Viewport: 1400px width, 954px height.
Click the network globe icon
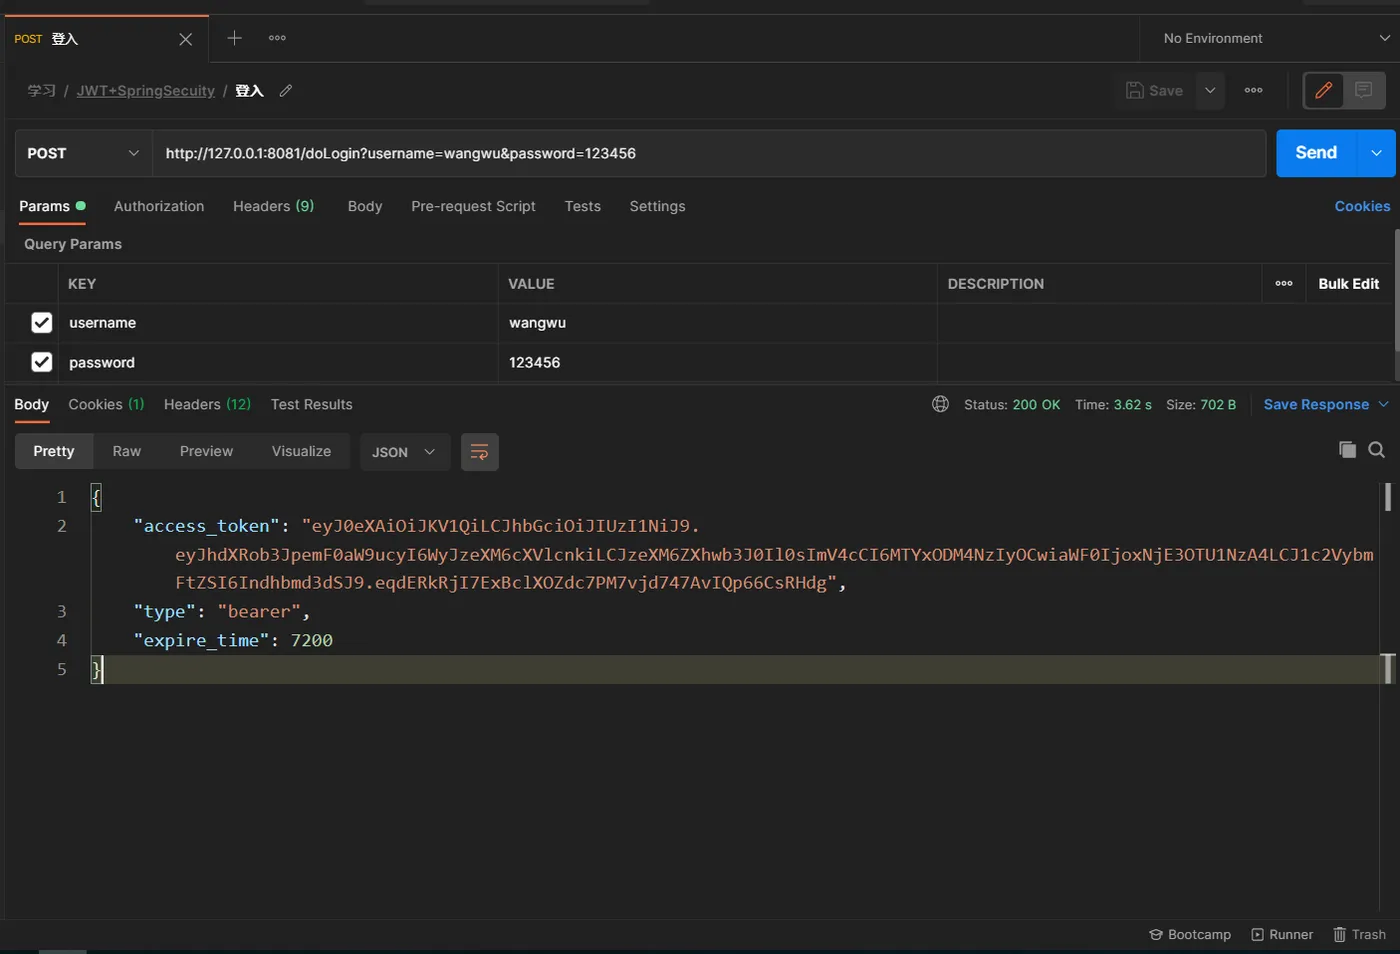(x=940, y=404)
